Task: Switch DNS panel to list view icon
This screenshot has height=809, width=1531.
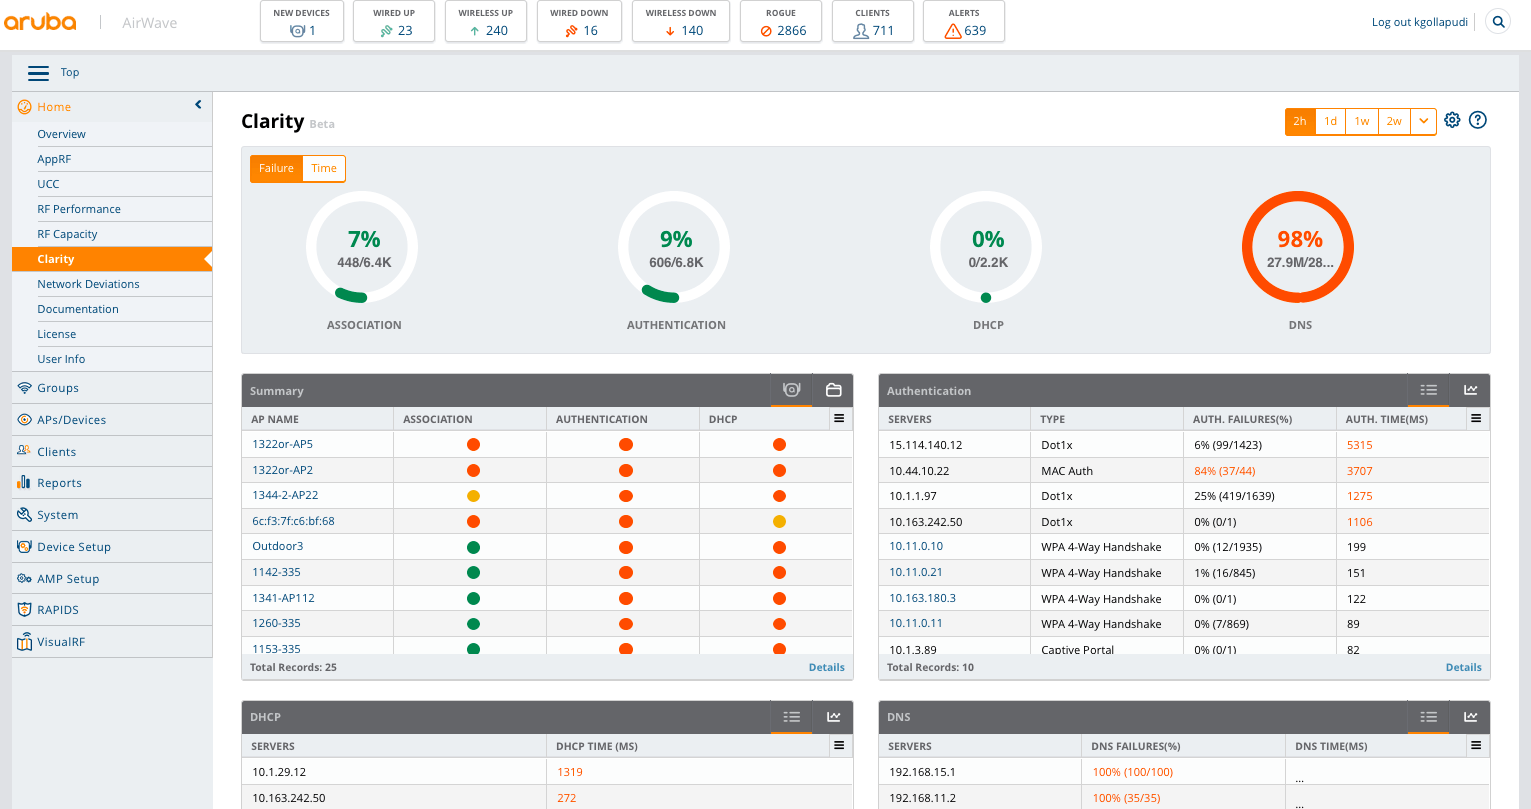Action: 1428,717
